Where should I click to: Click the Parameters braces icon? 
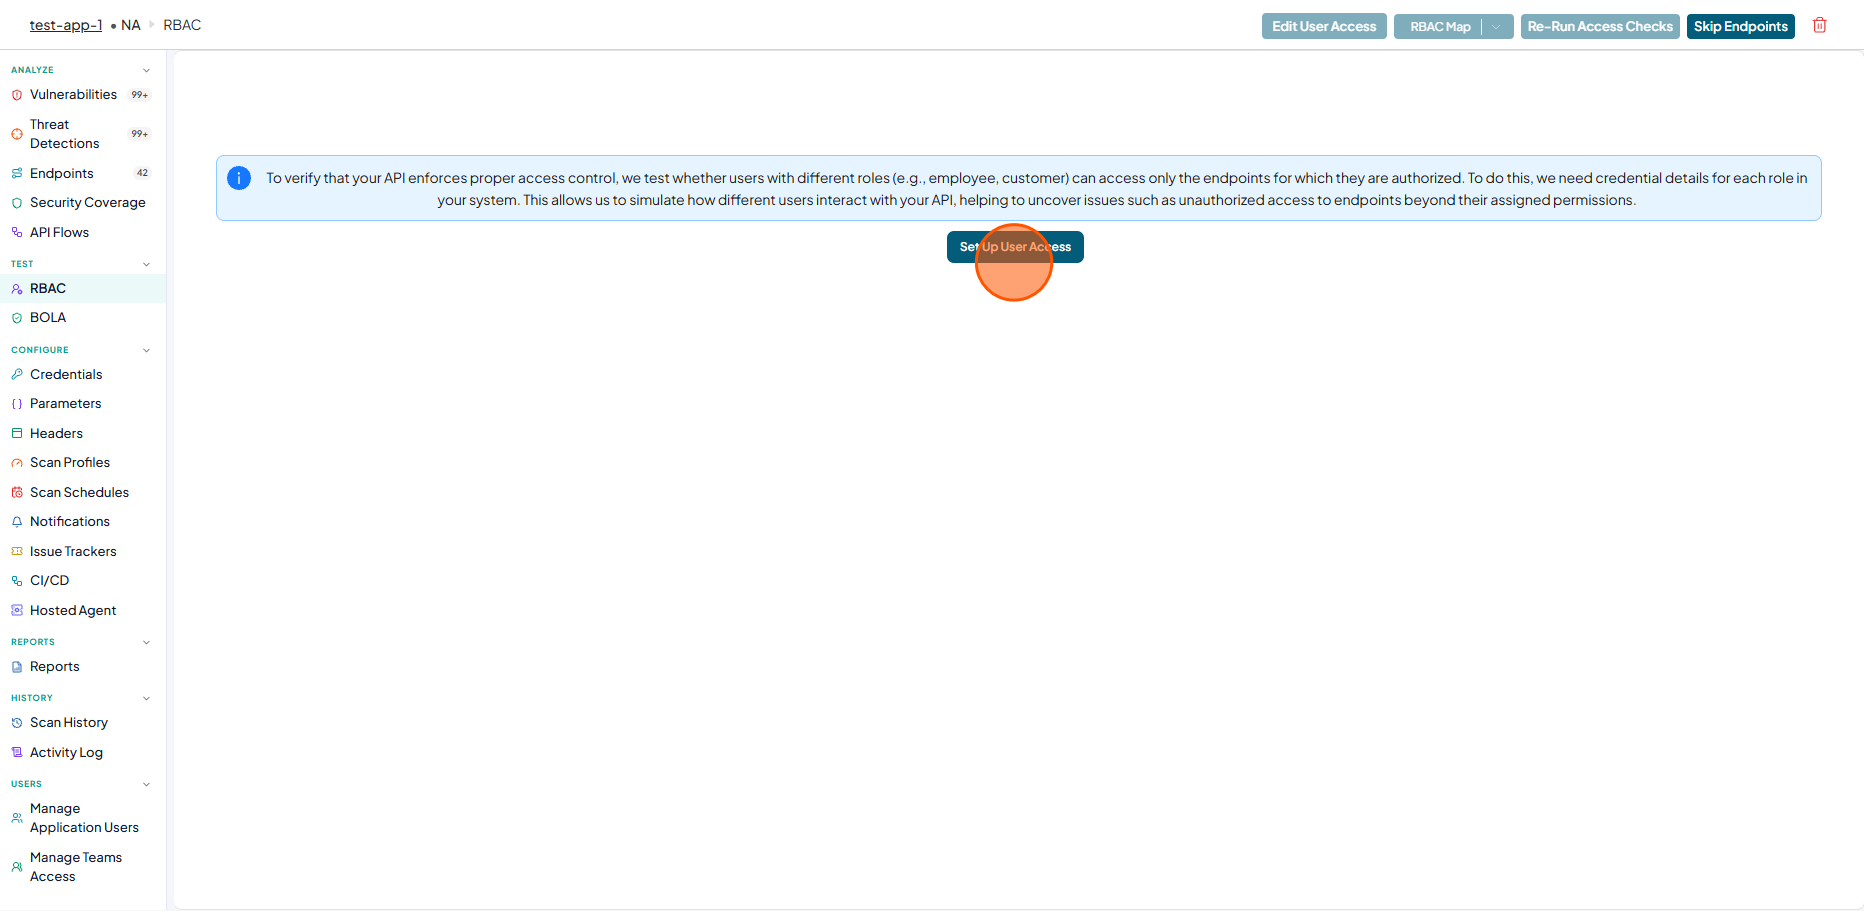(x=17, y=404)
